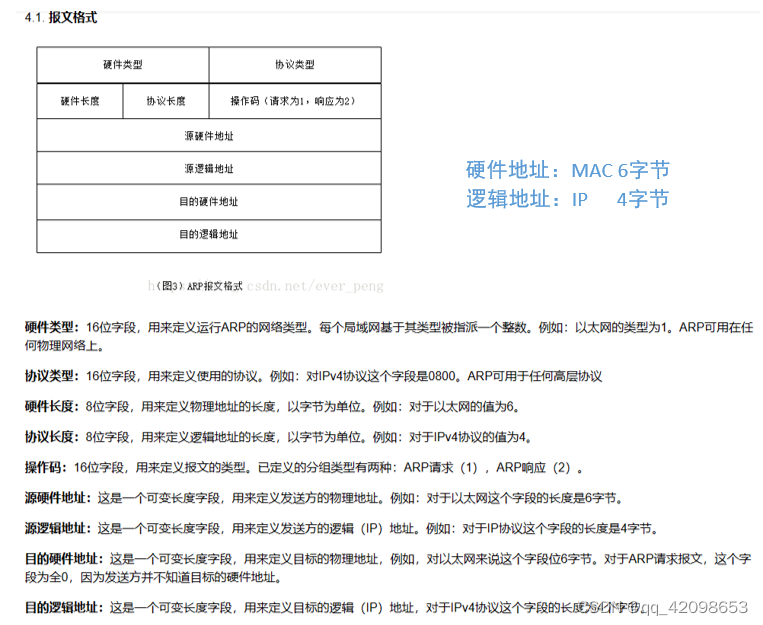
Task: Click the text 'ARP请求（1）'
Action: tap(442, 468)
